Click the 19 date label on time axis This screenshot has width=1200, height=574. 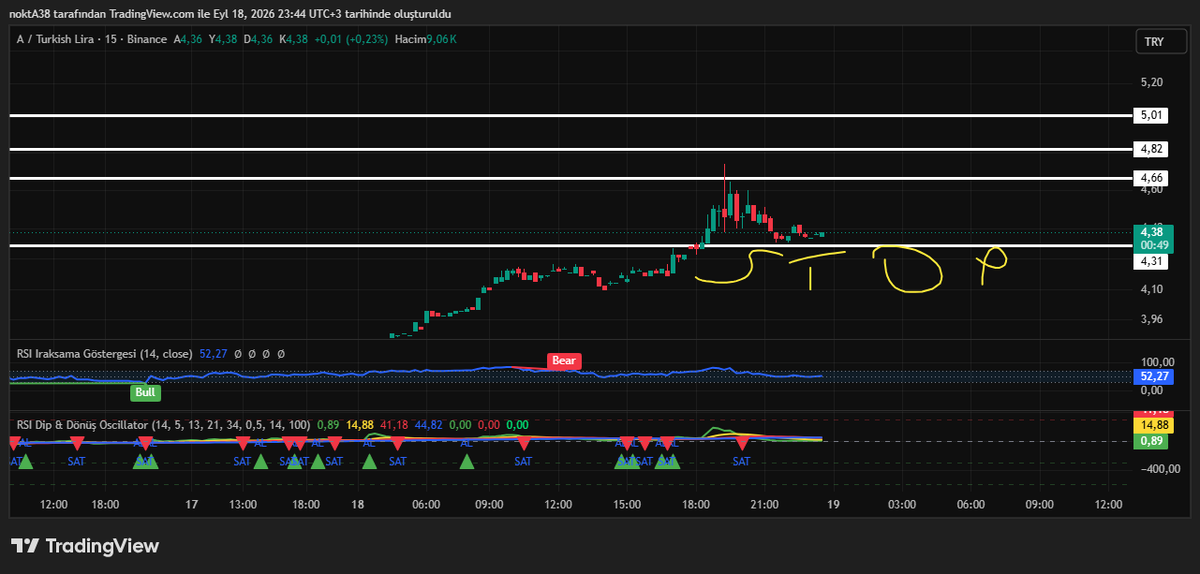pyautogui.click(x=832, y=505)
